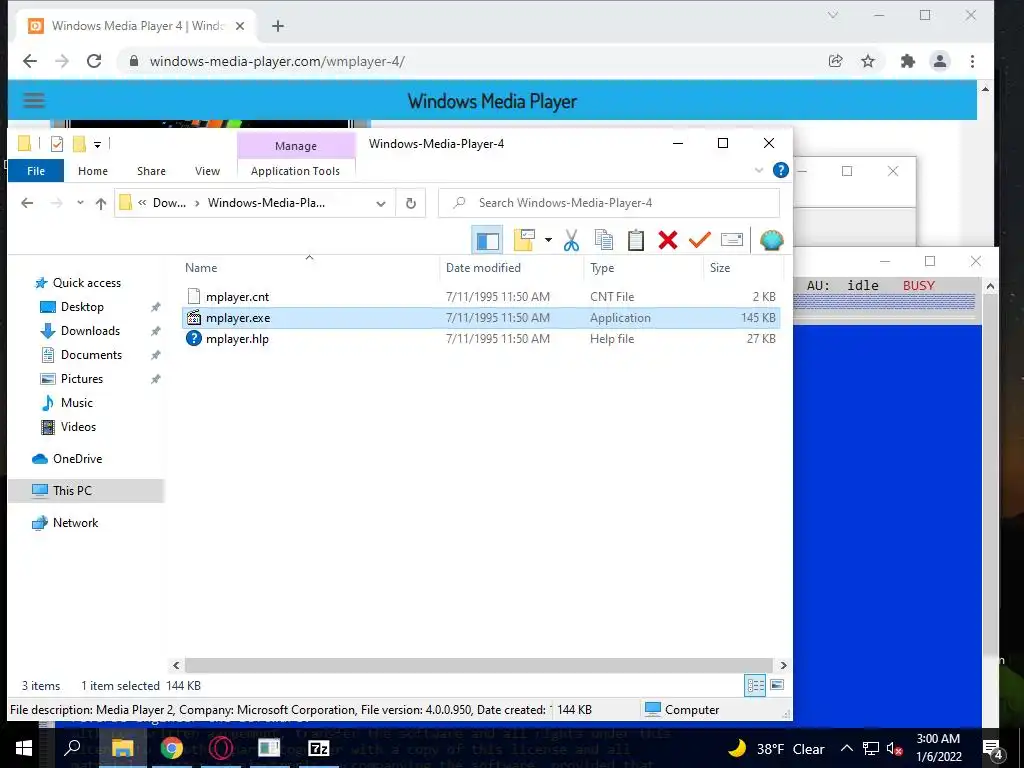
Task: Click the Paste clipboard icon
Action: (x=635, y=240)
